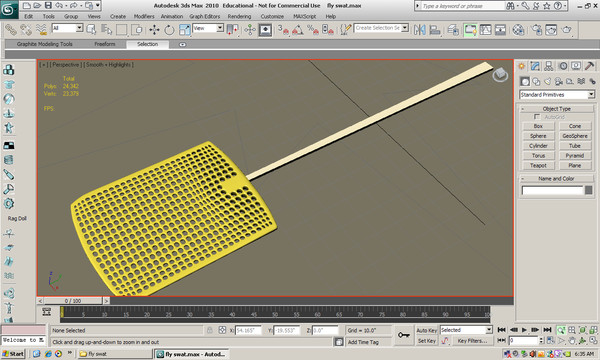Click the time slider 0 / 100 handle
600x360 pixels.
[x=73, y=301]
